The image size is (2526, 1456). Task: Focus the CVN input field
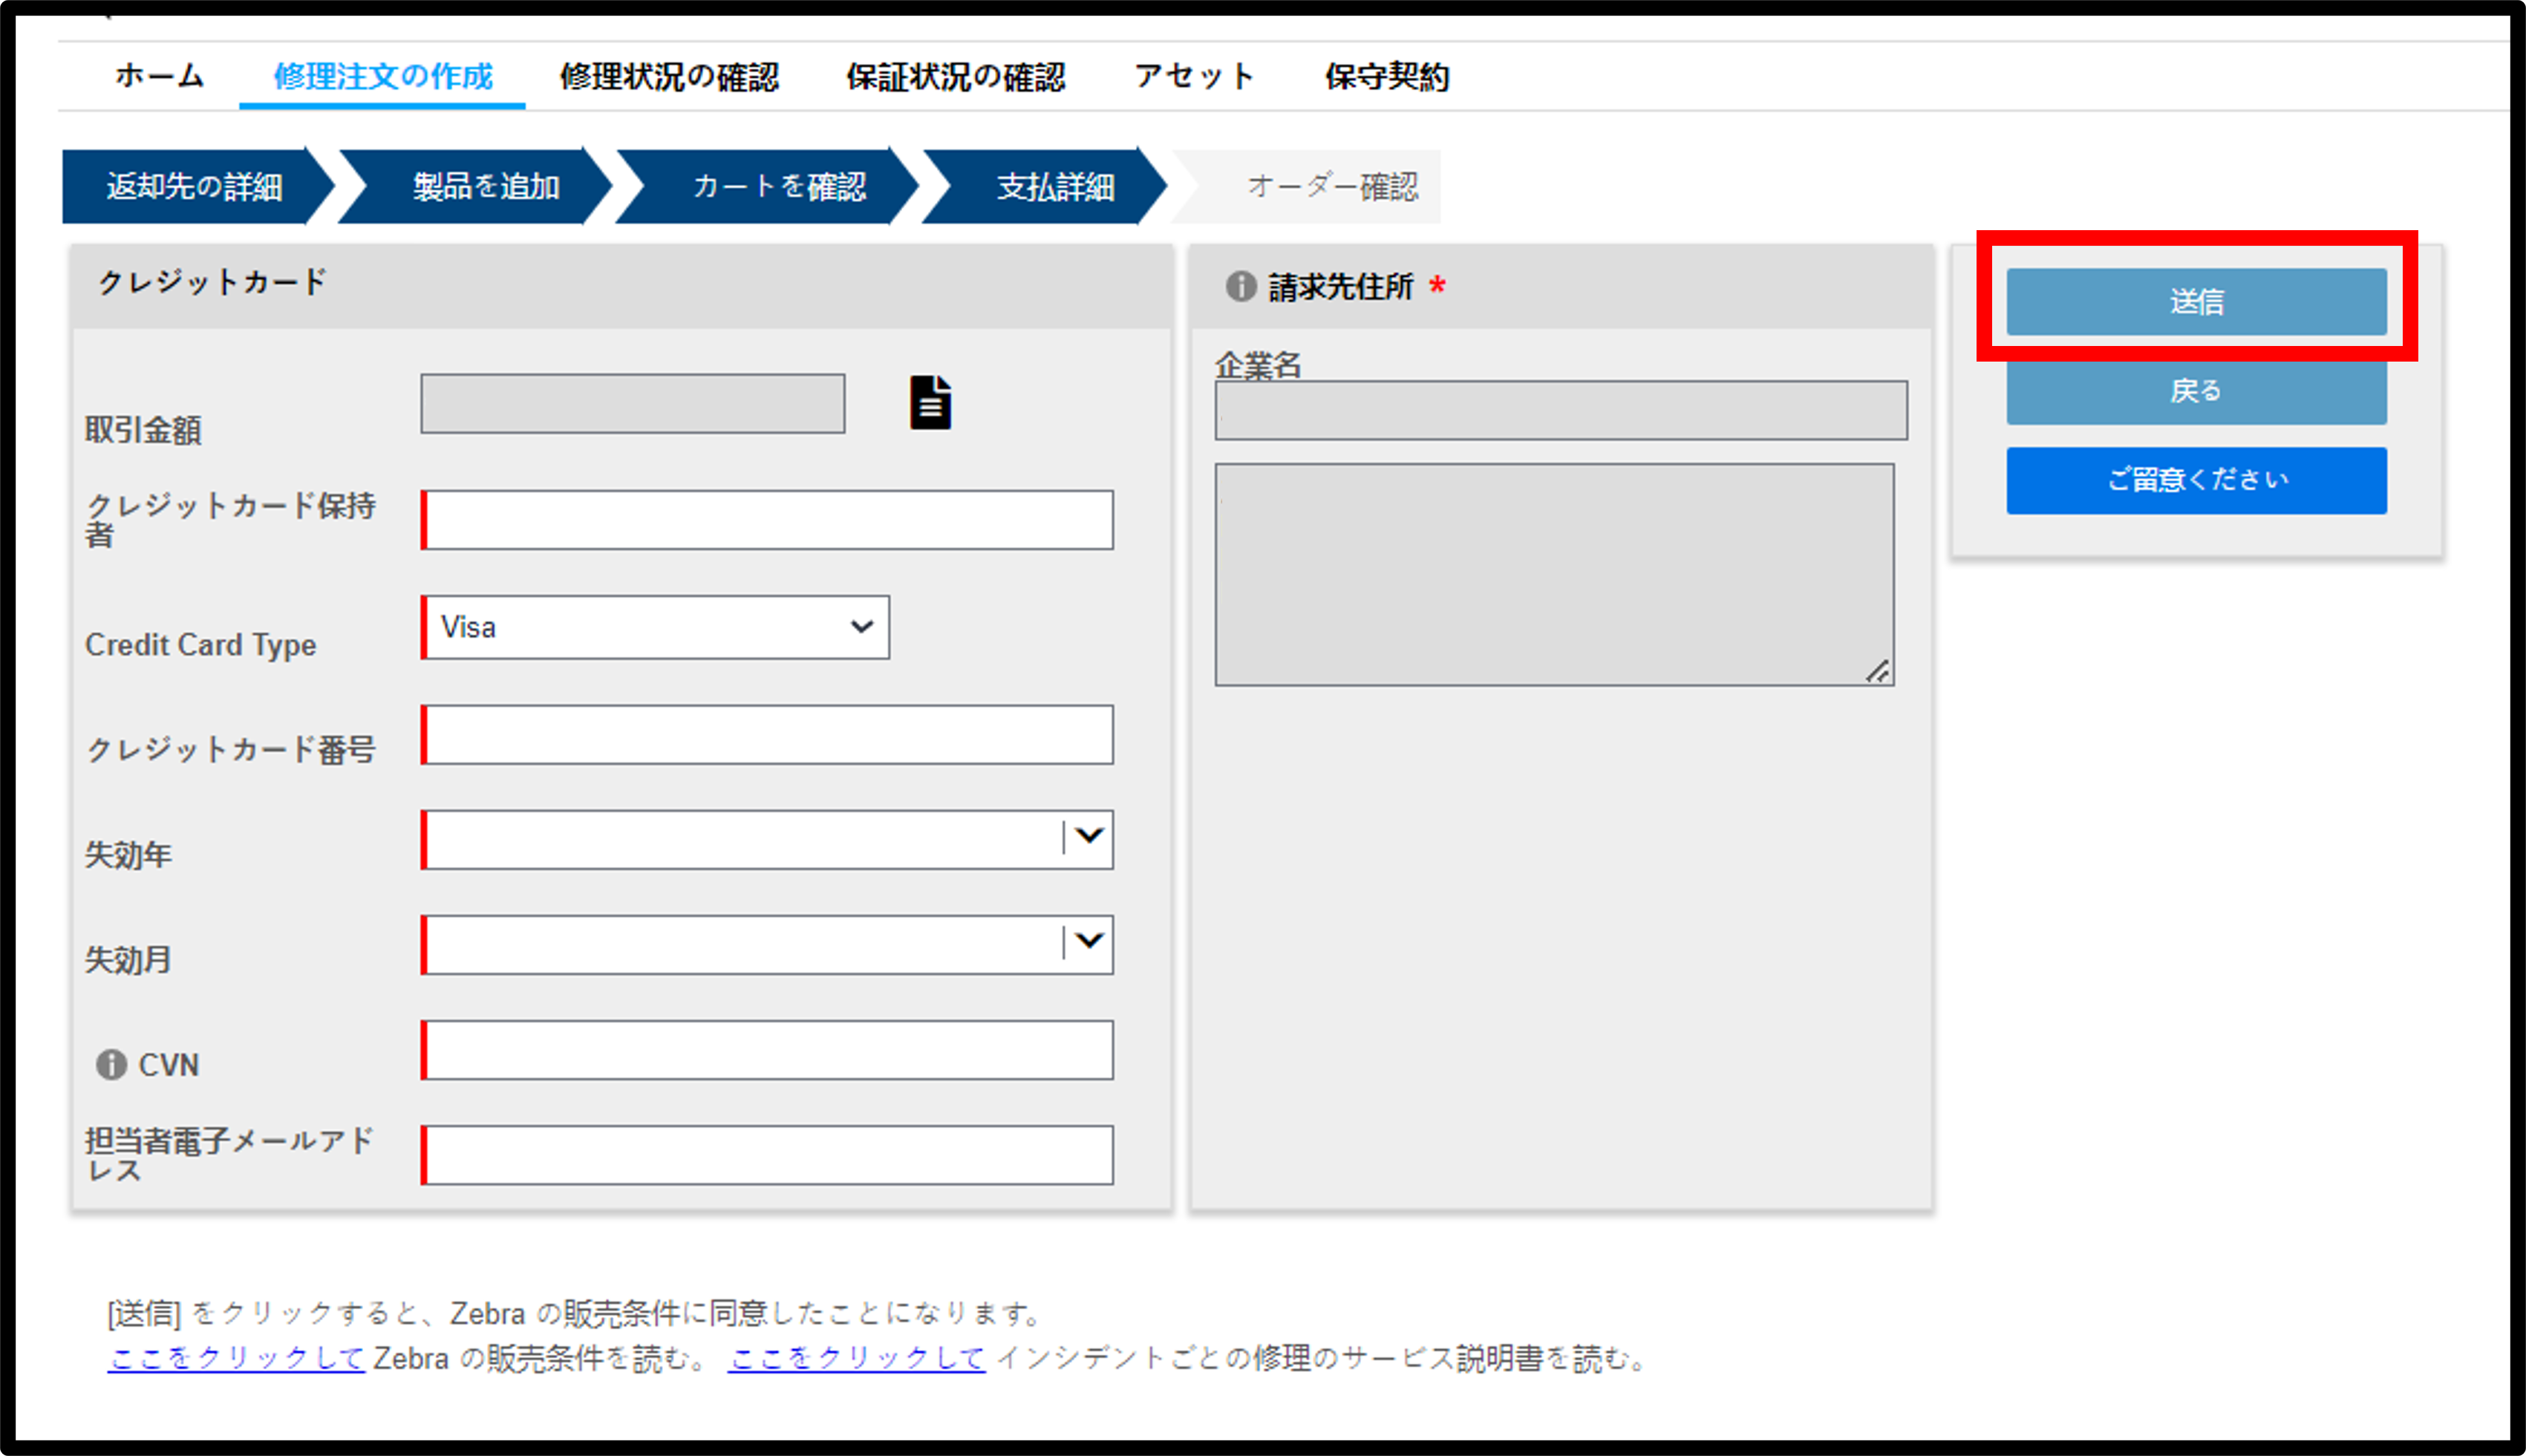767,1049
